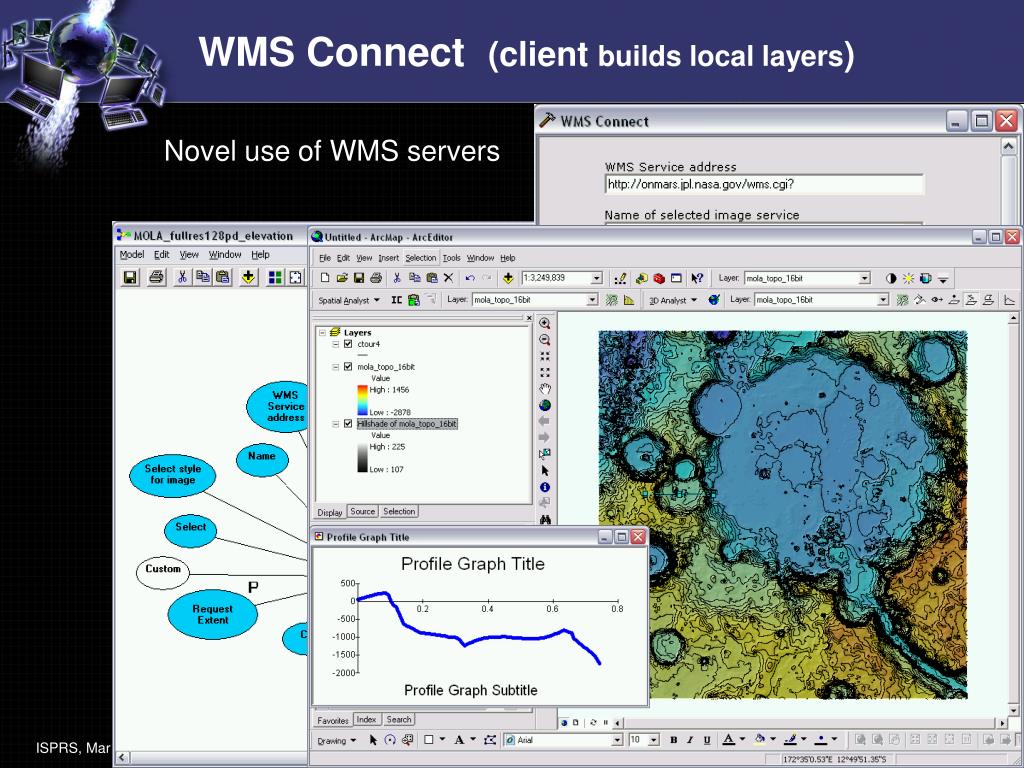Switch to the Index tab
Screen dimensions: 1024x768
[x=366, y=720]
